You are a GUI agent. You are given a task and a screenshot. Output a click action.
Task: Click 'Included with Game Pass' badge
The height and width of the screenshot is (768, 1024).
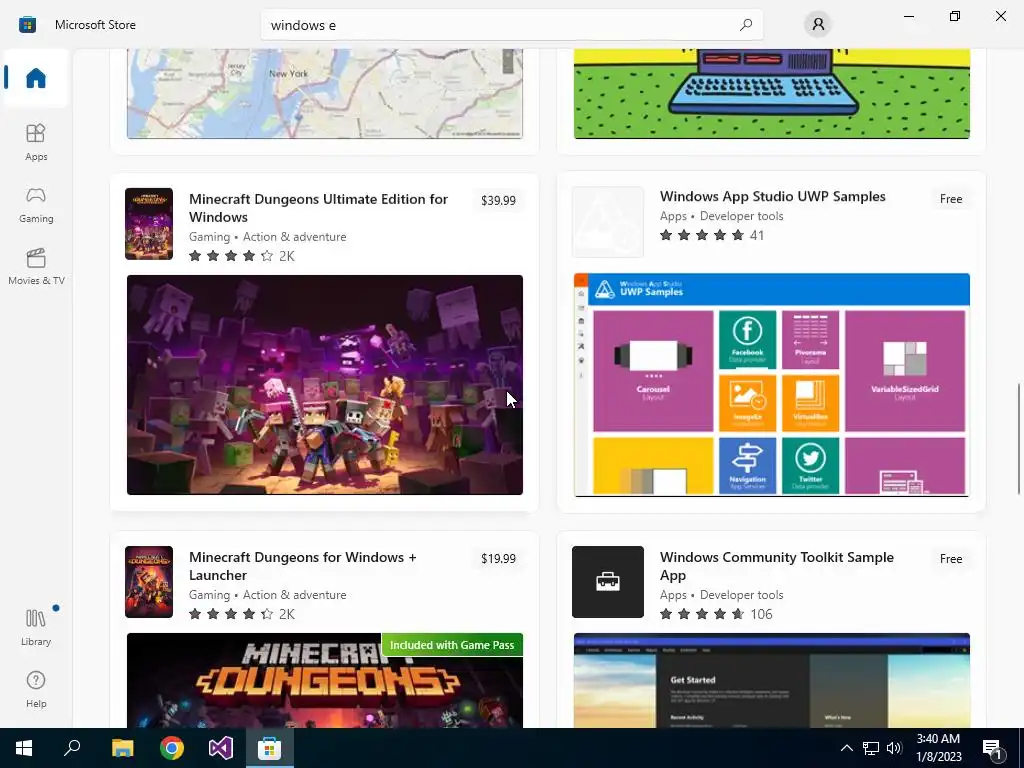click(452, 645)
